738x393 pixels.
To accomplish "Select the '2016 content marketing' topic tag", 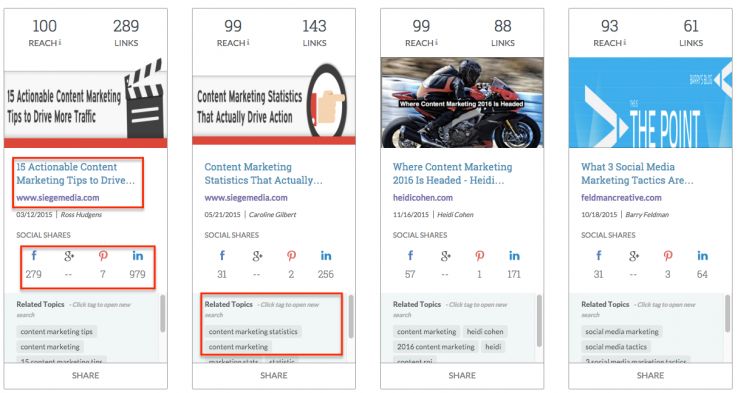I will pyautogui.click(x=436, y=347).
